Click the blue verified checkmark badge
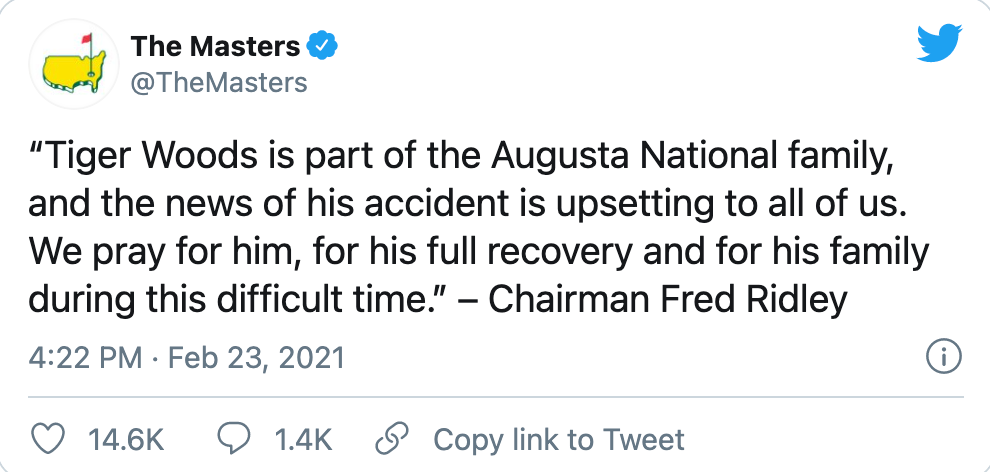The height and width of the screenshot is (472, 990). pyautogui.click(x=323, y=46)
